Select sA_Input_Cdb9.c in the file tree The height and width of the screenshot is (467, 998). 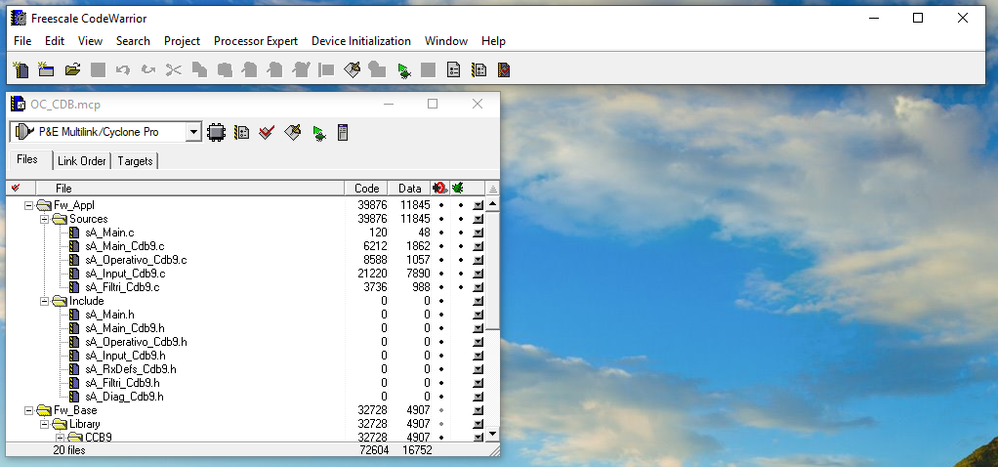click(125, 274)
